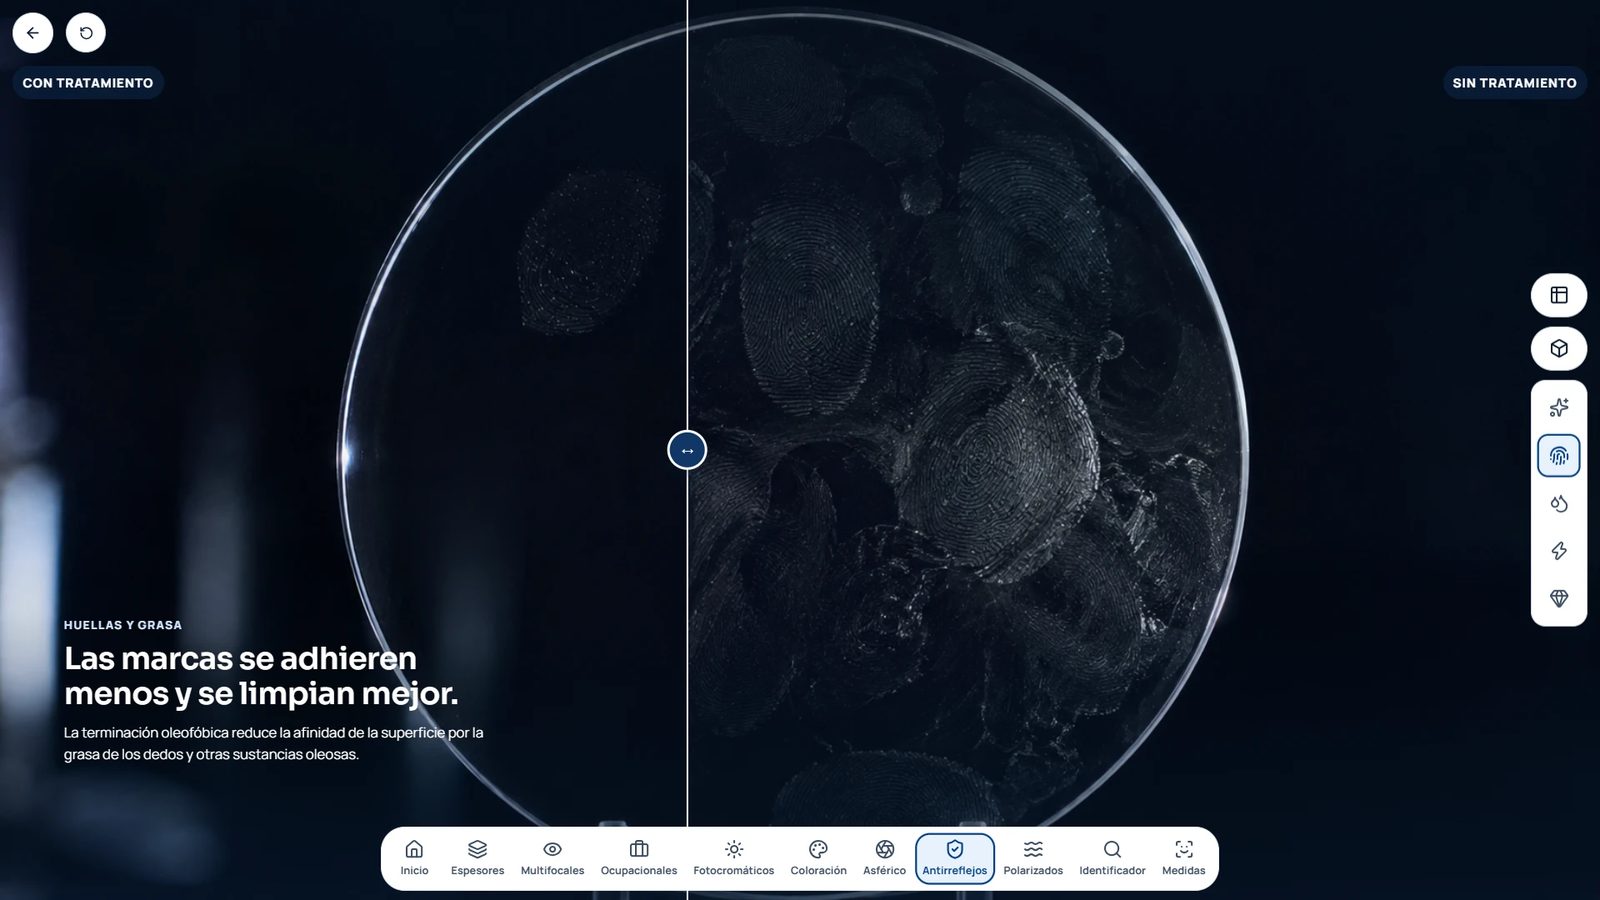Screen dimensions: 1600x900
Task: Open the Ocupacionales tab
Action: click(x=639, y=858)
